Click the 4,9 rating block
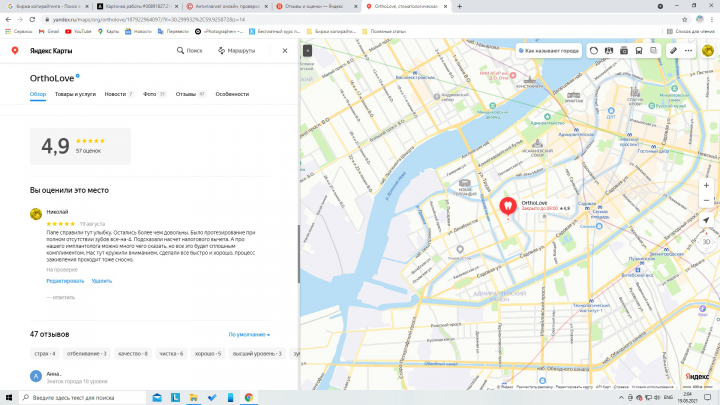Screen dimensions: 720x405 coord(80,146)
